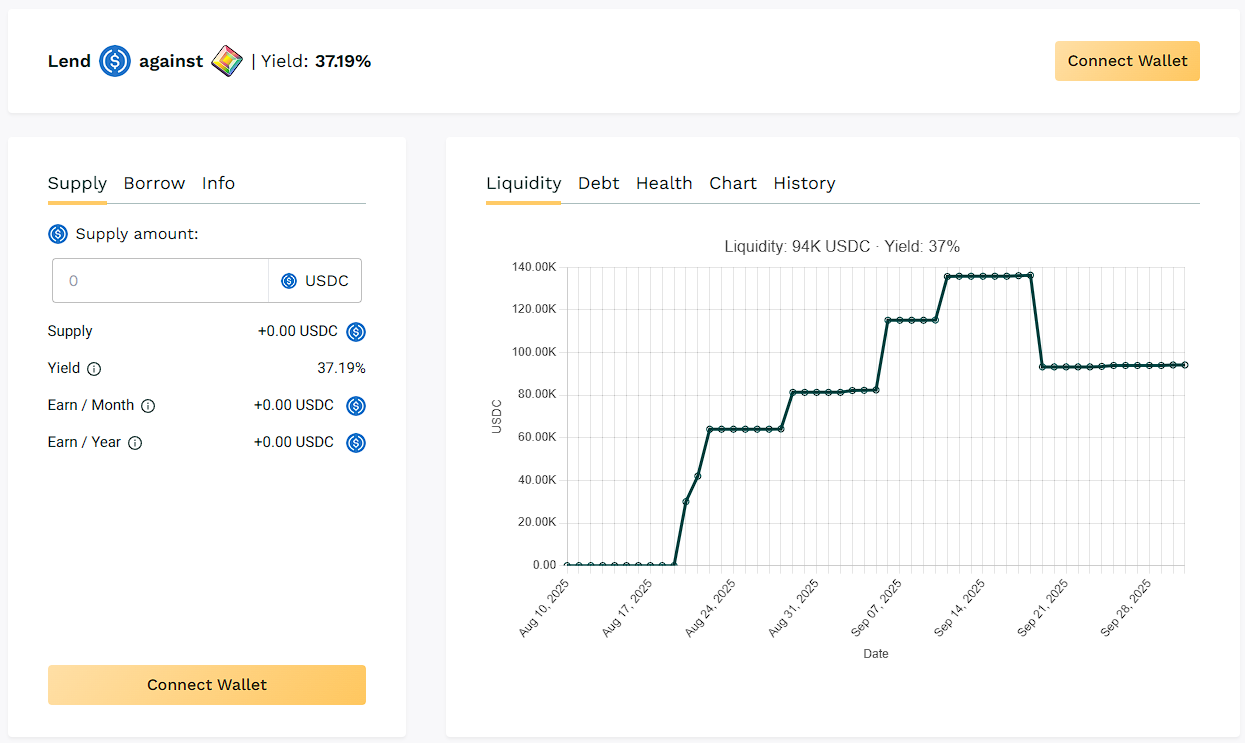Switch to the Borrow tab

pos(154,183)
